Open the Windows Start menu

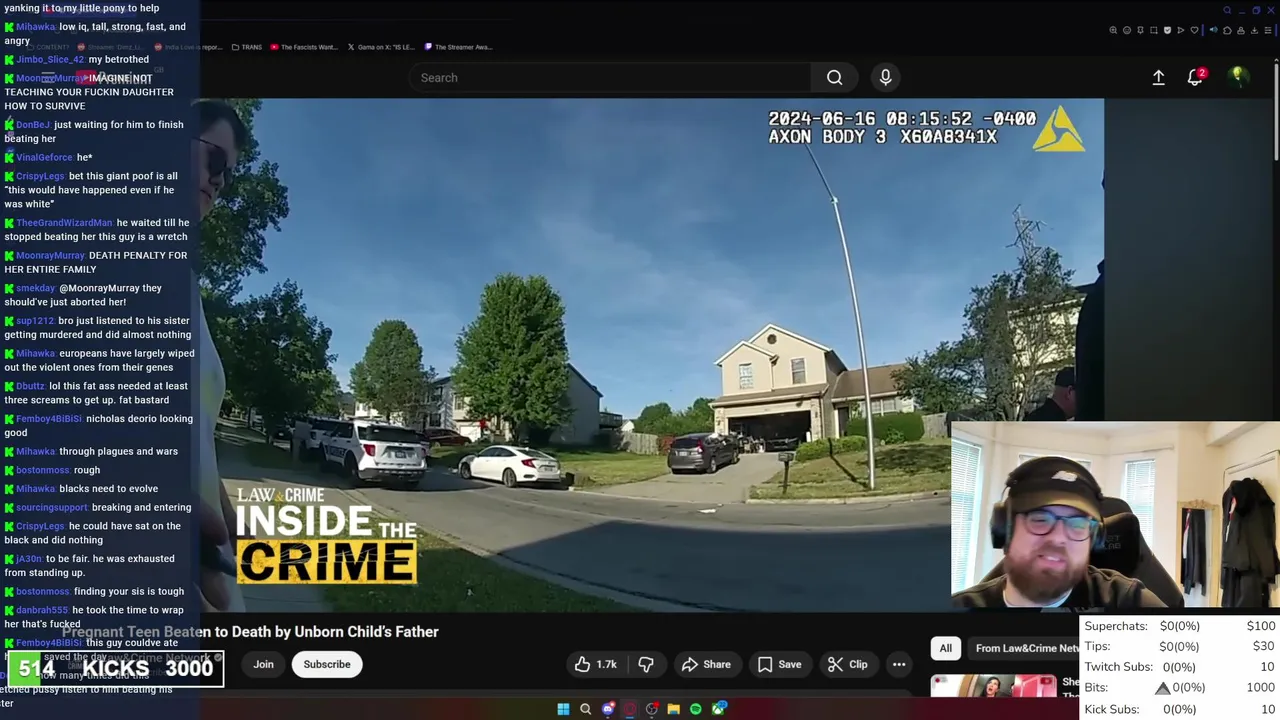point(563,709)
